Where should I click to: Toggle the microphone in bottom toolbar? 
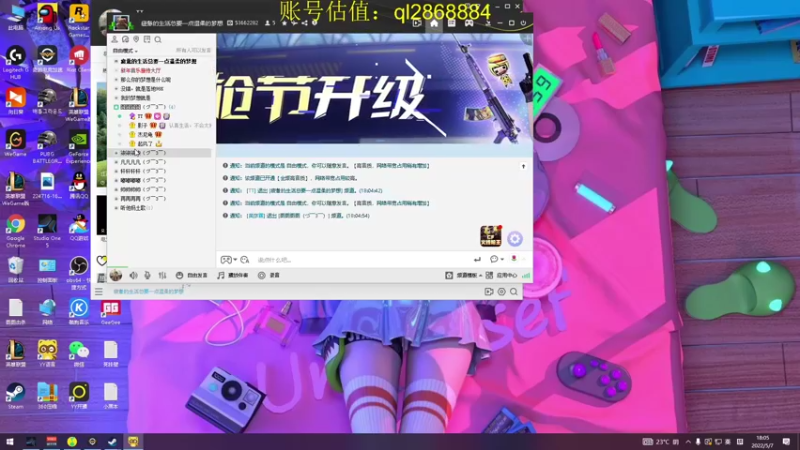point(147,276)
